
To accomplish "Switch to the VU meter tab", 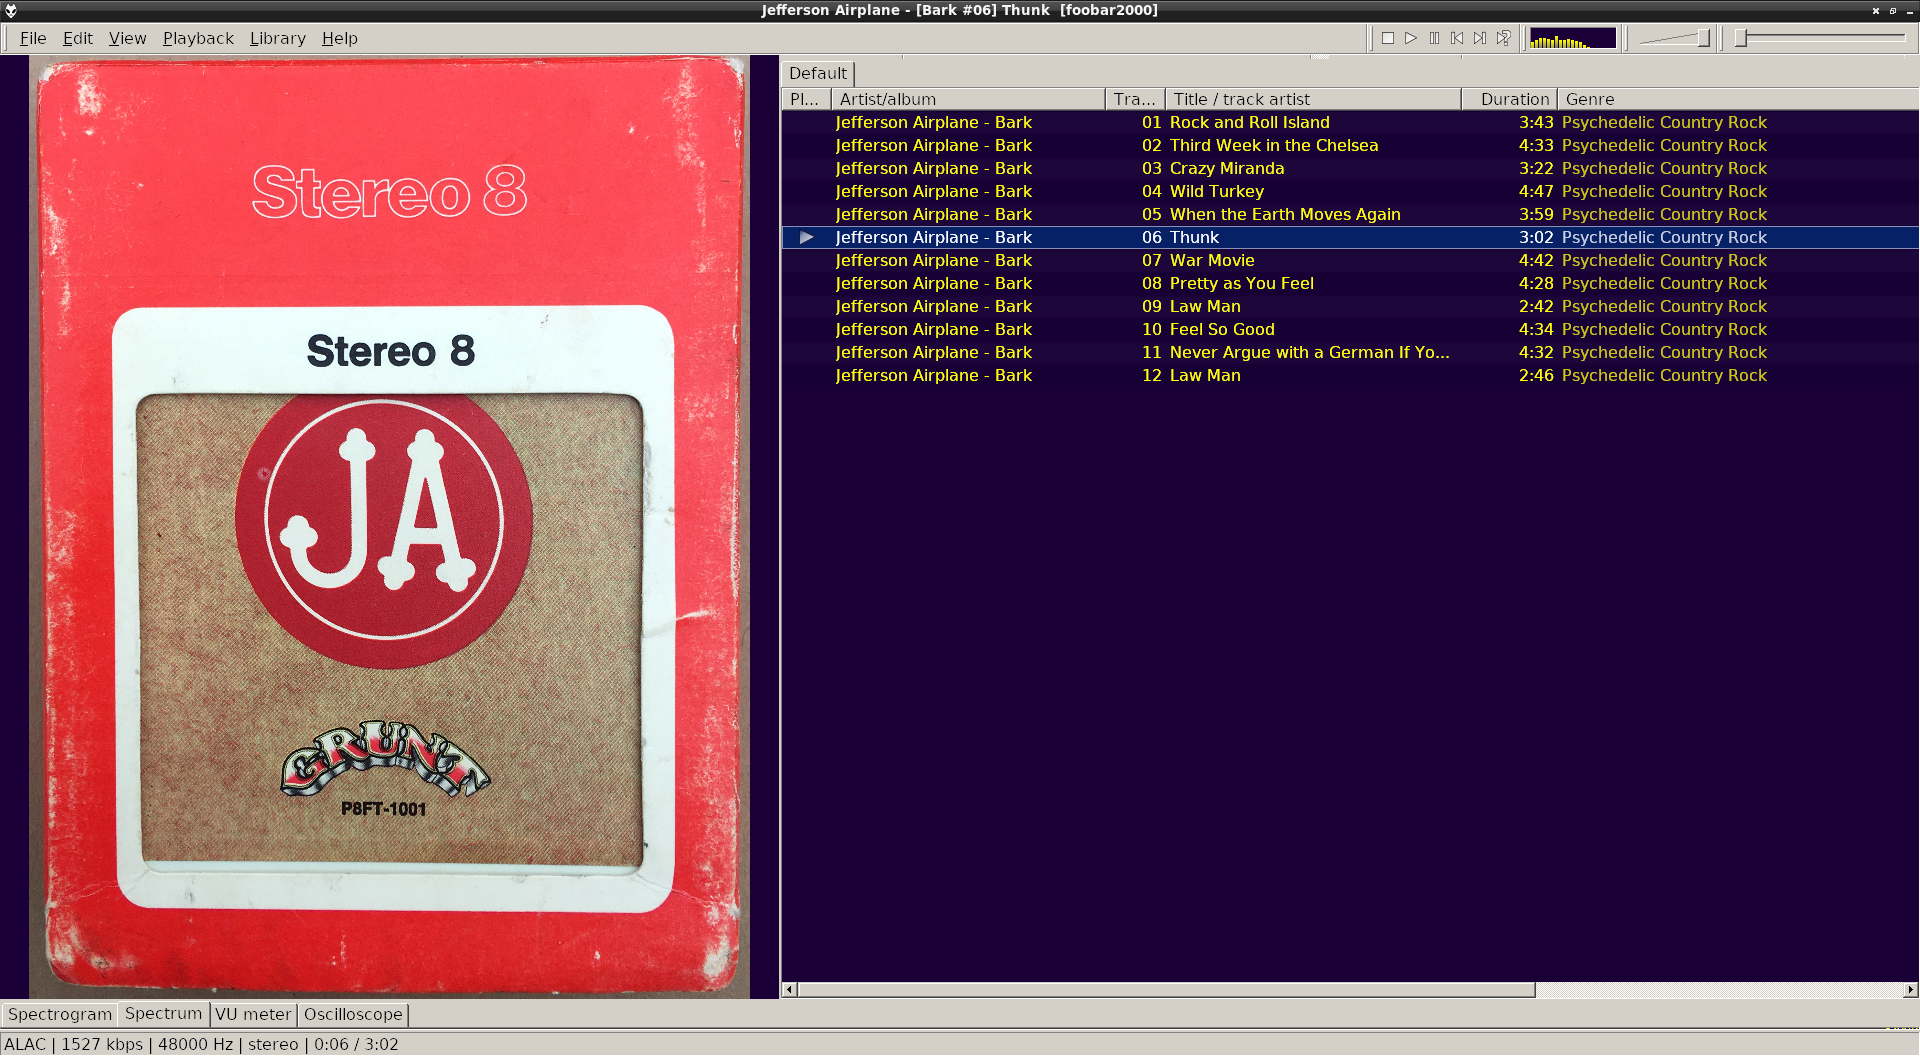I will click(x=253, y=1014).
